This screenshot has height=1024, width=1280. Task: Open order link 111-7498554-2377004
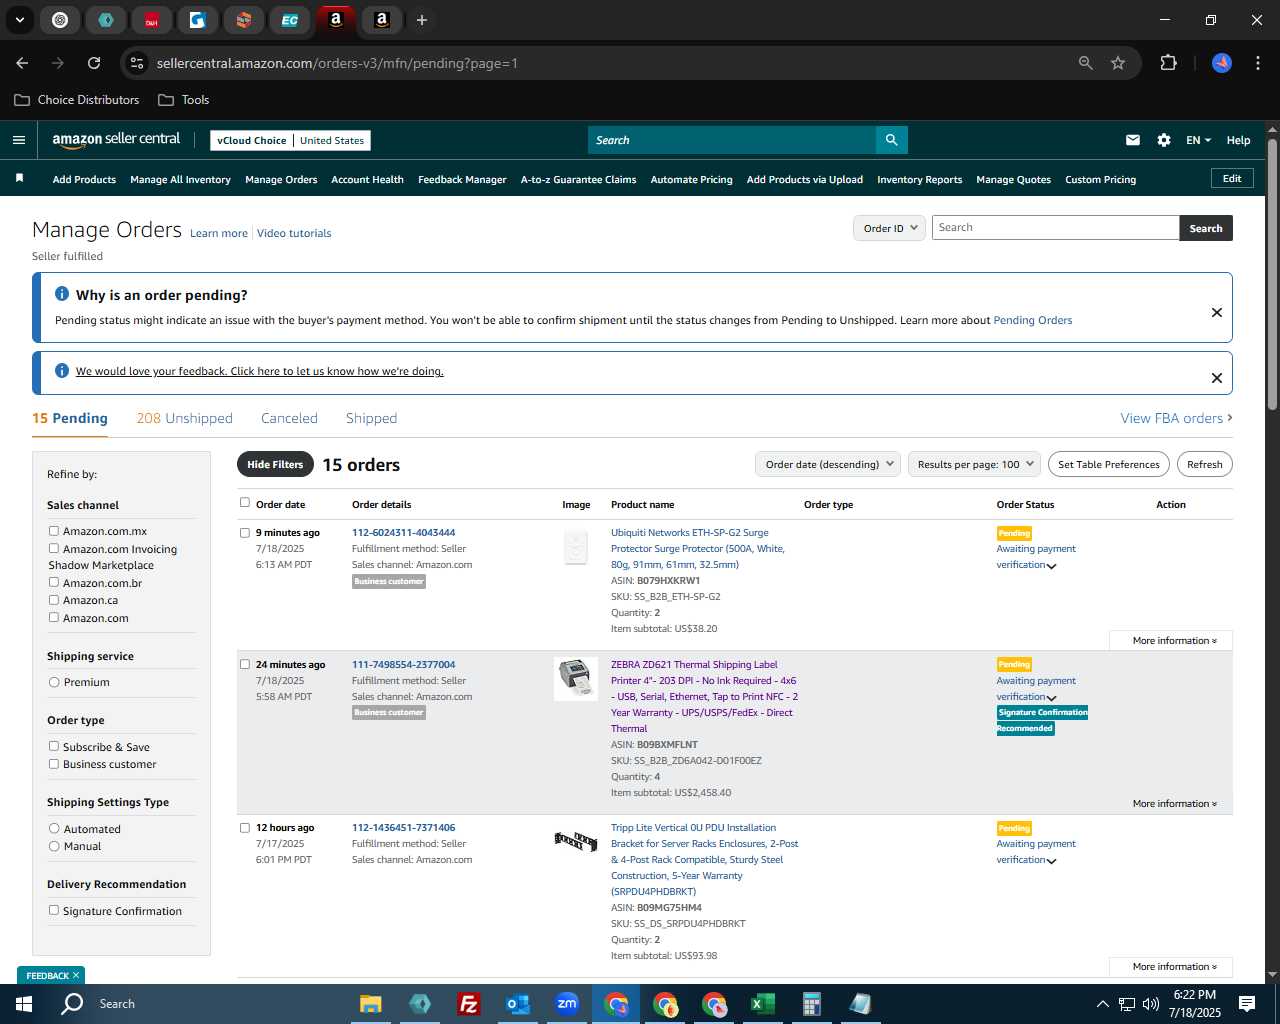coord(403,664)
